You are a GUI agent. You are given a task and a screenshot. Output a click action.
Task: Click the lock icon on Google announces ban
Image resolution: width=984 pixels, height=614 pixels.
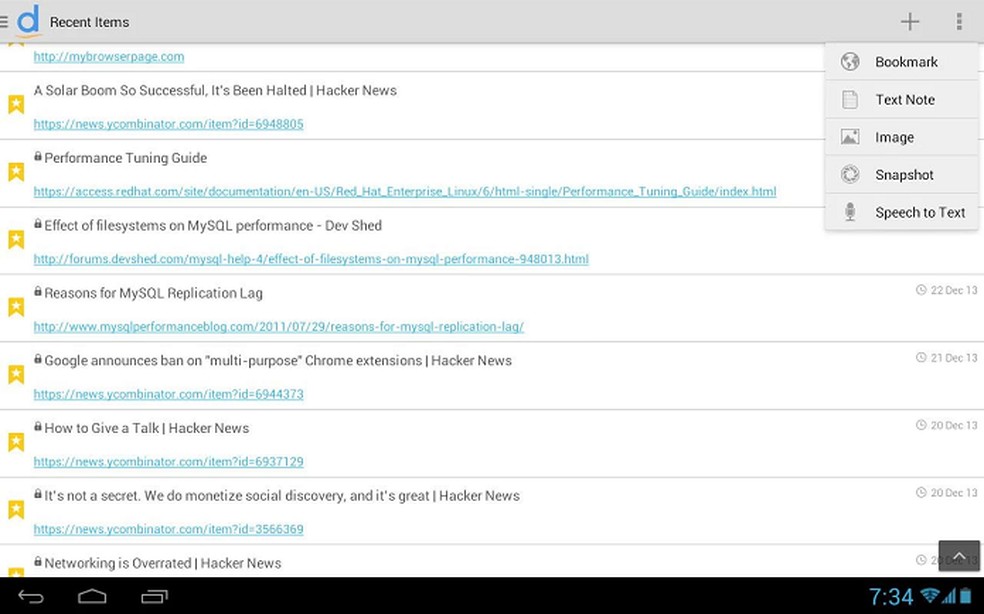tap(38, 359)
